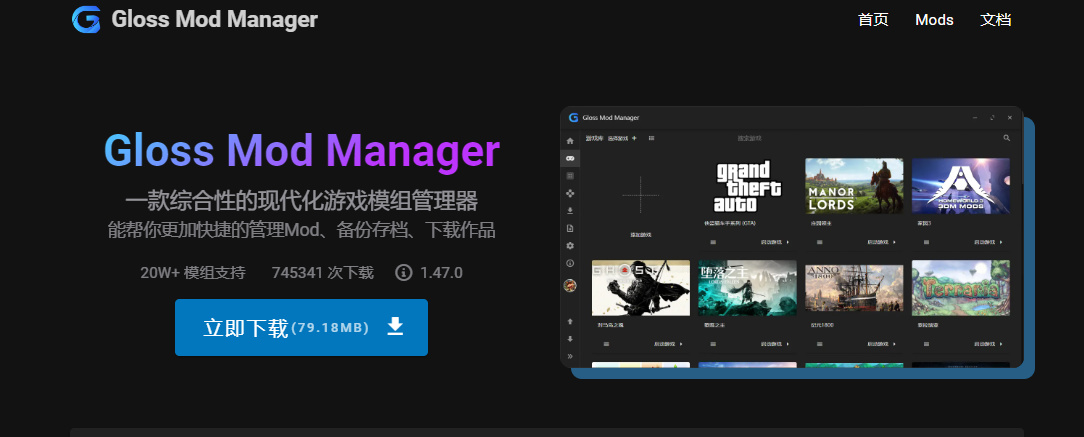Select the Manor Lords game thumbnail

pos(854,186)
